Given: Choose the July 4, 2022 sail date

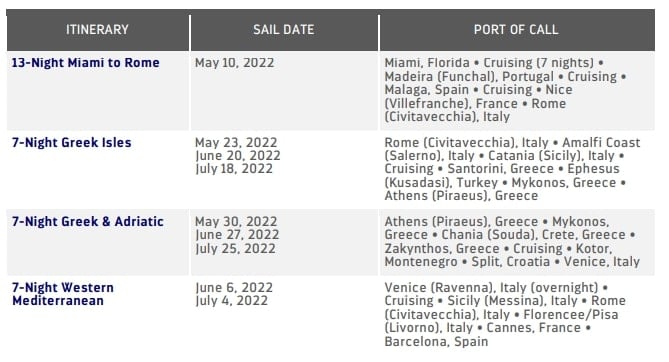Looking at the screenshot, I should pyautogui.click(x=231, y=301).
